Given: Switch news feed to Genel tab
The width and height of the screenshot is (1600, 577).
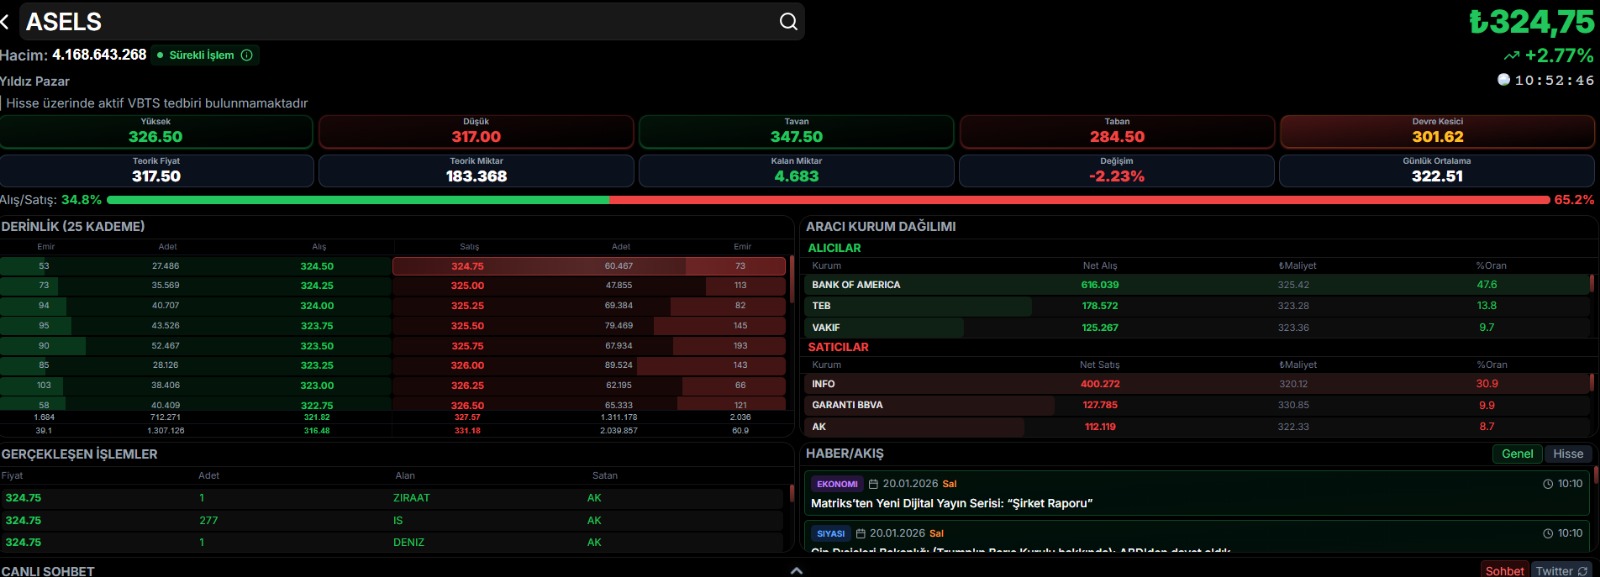Looking at the screenshot, I should 1517,454.
